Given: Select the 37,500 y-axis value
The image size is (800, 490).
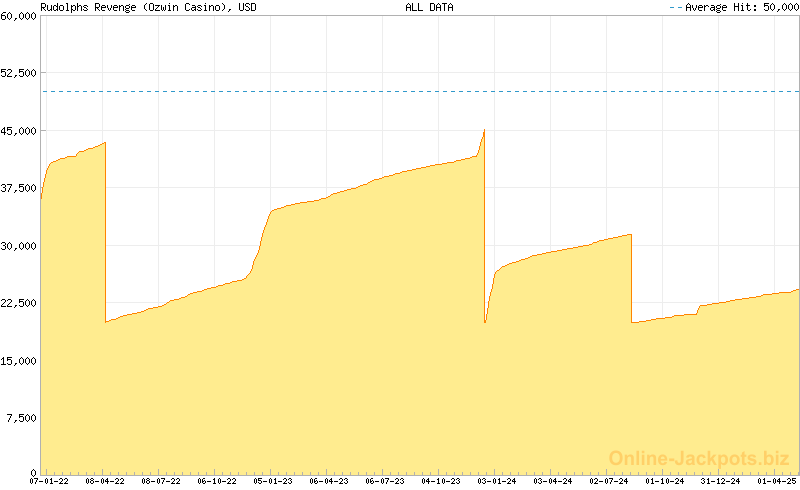Looking at the screenshot, I should pyautogui.click(x=18, y=188).
